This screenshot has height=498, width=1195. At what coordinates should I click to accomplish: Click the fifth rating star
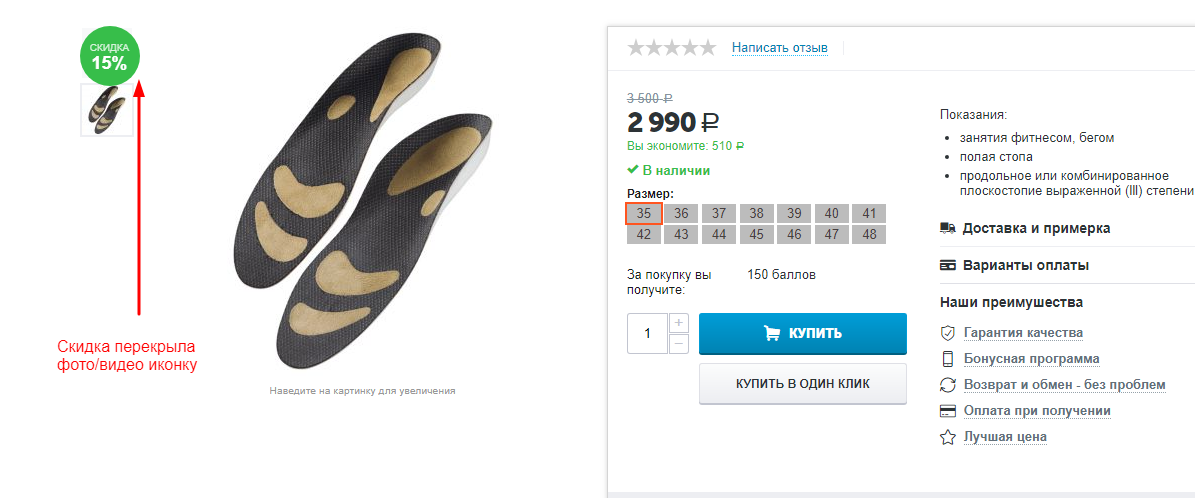(x=707, y=47)
